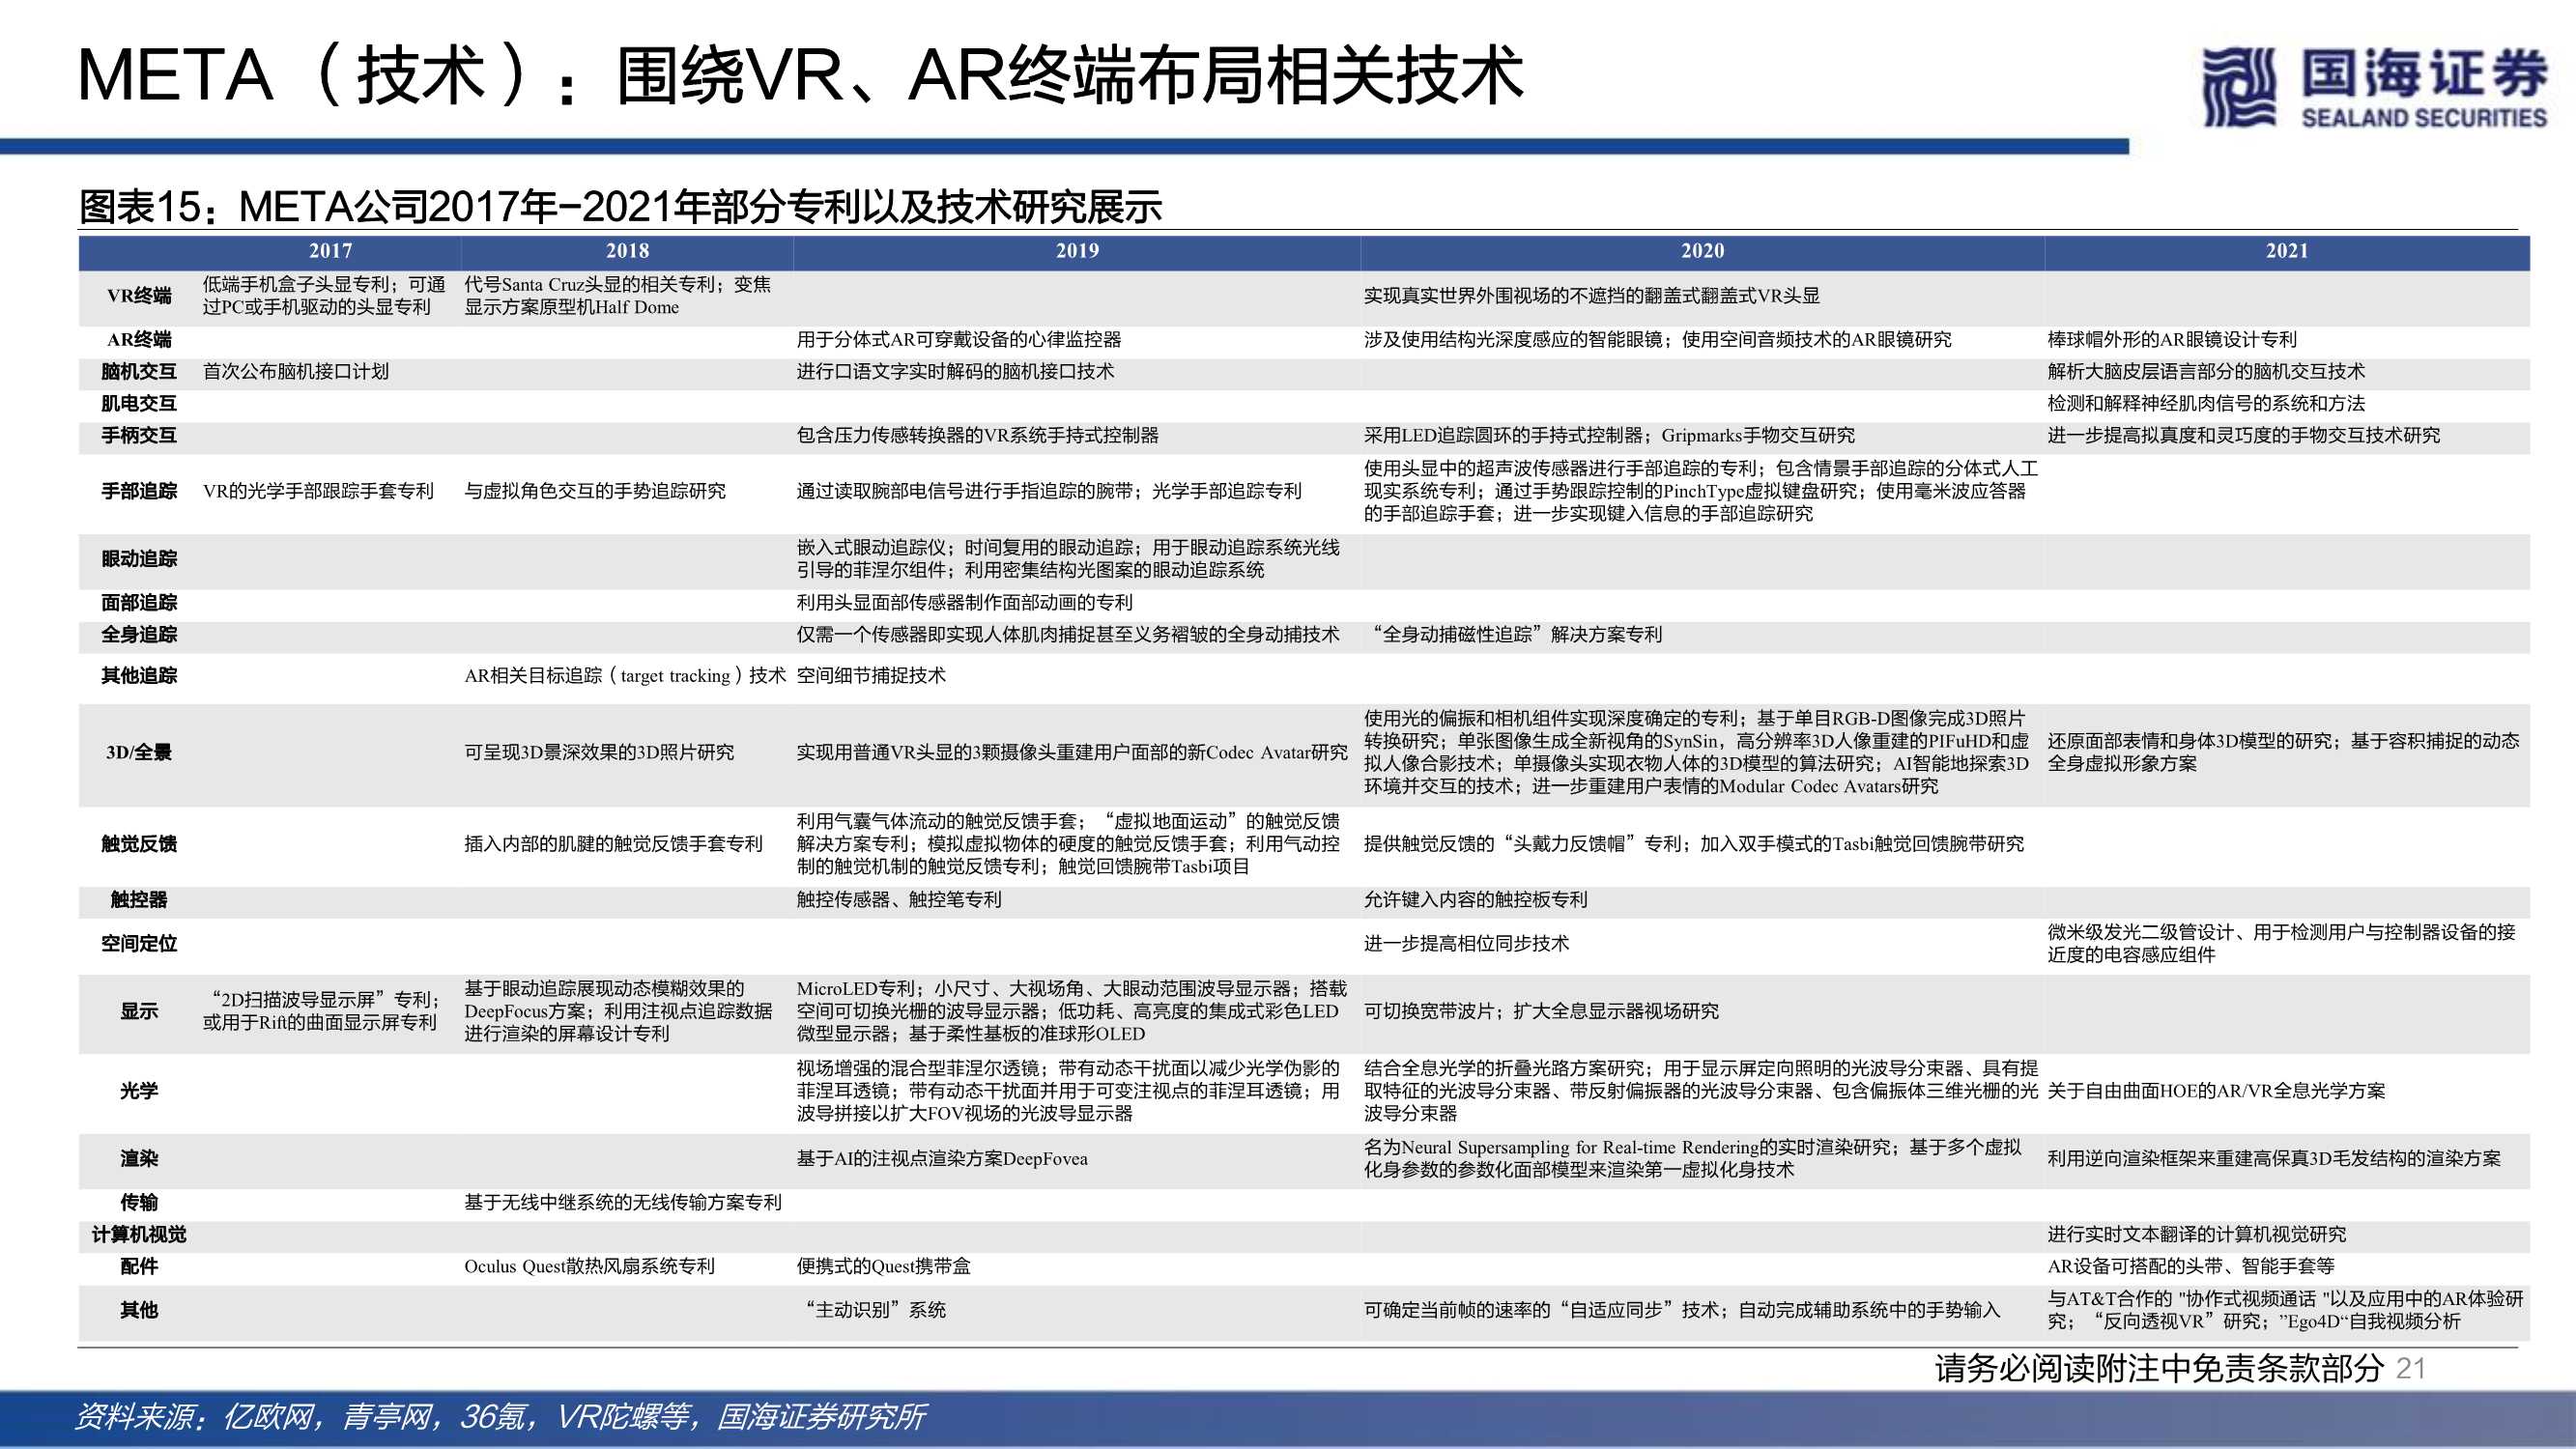Click the cell about Santa Cruz头显 patents
The width and height of the screenshot is (2576, 1449).
point(618,296)
